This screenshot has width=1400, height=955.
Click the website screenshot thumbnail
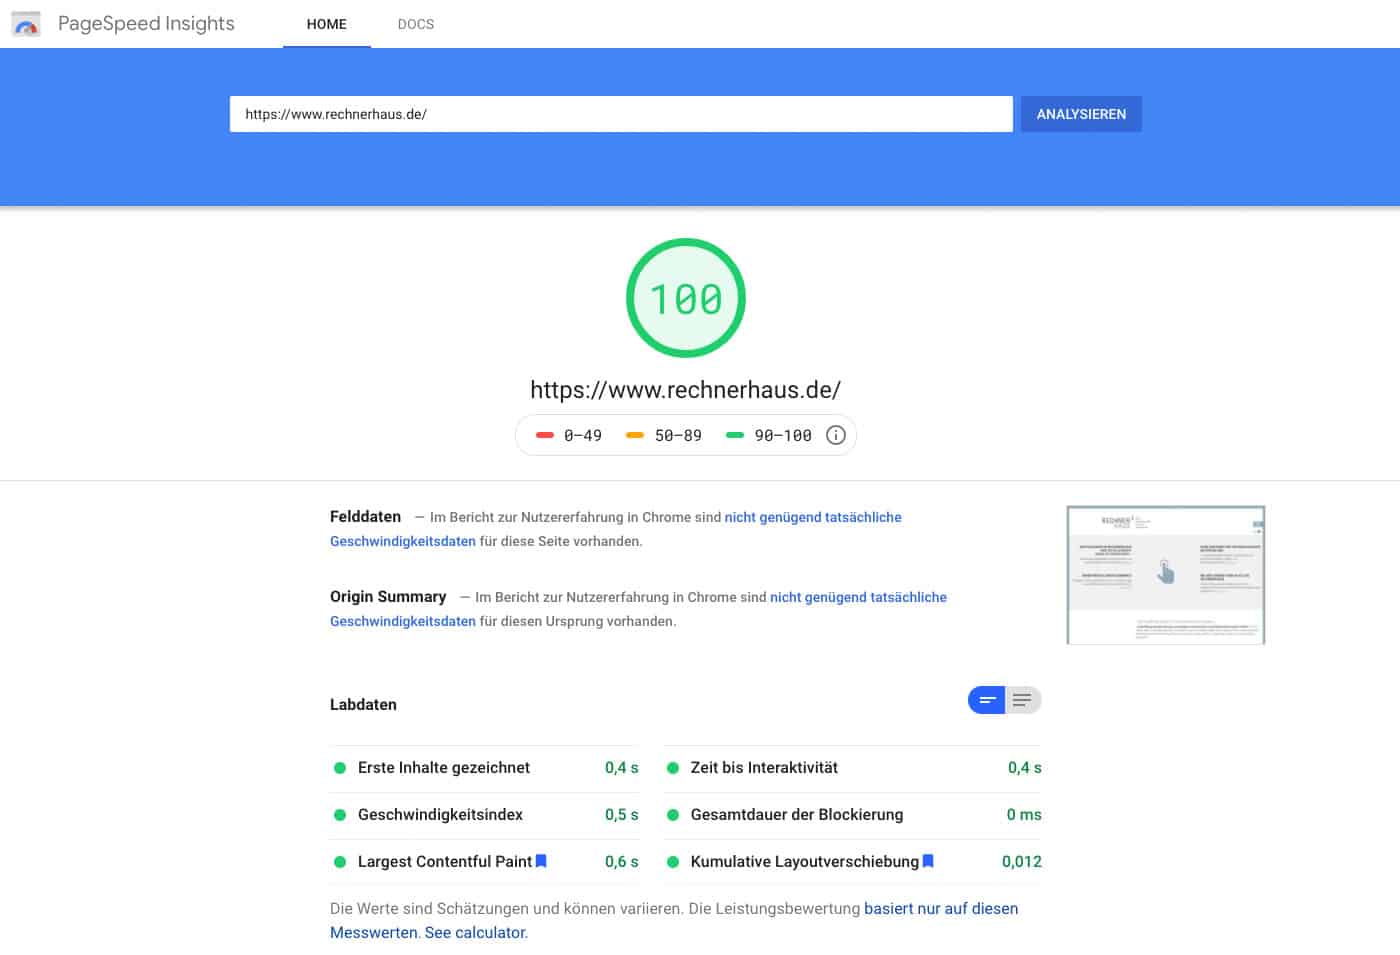(1165, 575)
